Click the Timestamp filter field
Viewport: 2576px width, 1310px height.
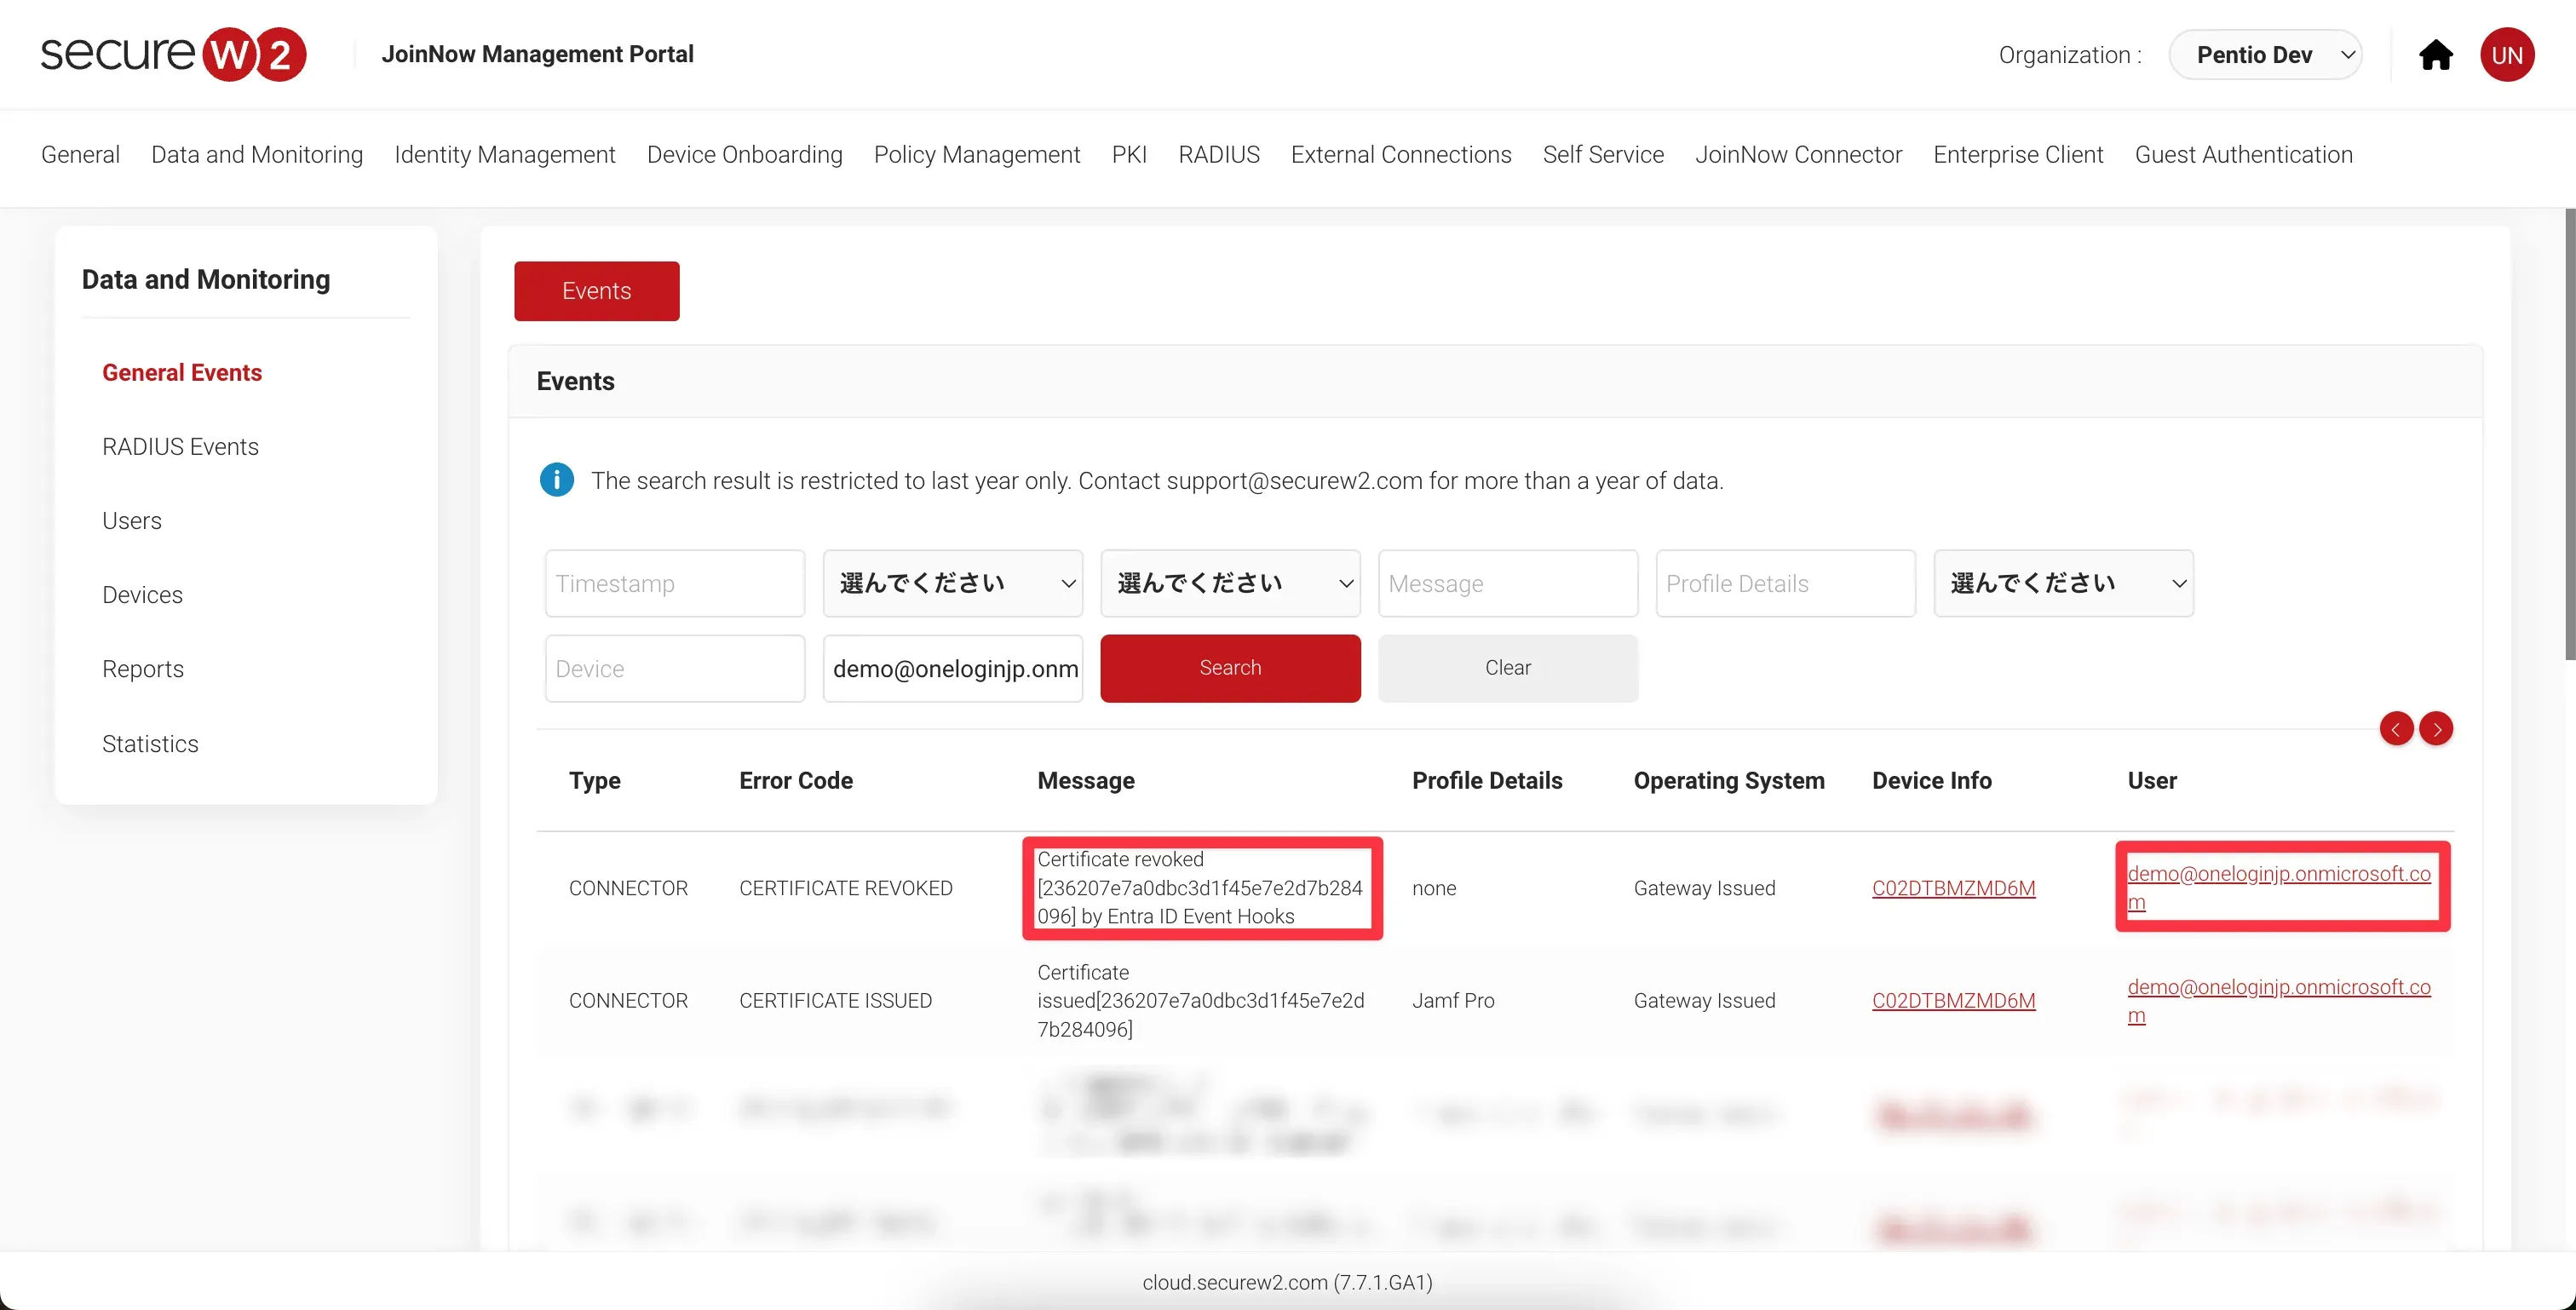[674, 583]
